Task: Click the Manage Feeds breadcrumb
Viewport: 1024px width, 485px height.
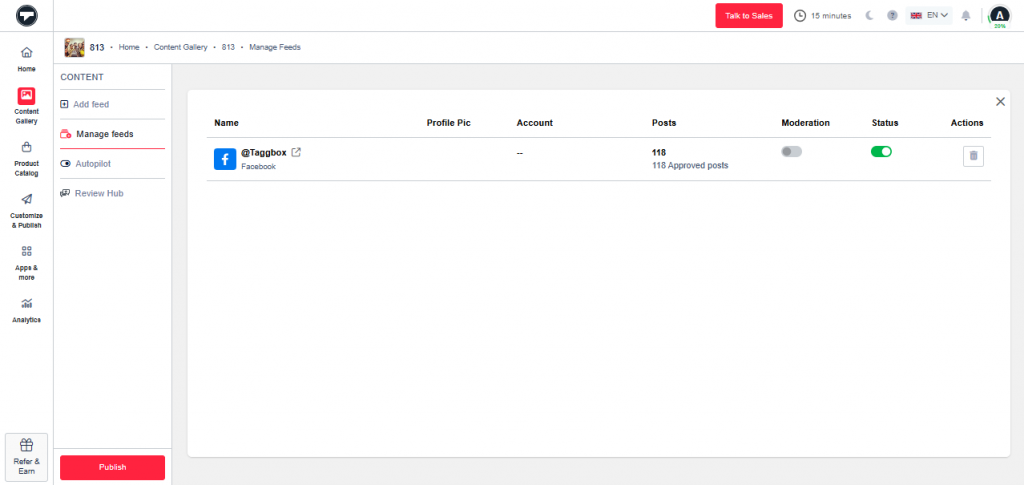Action: pyautogui.click(x=275, y=48)
